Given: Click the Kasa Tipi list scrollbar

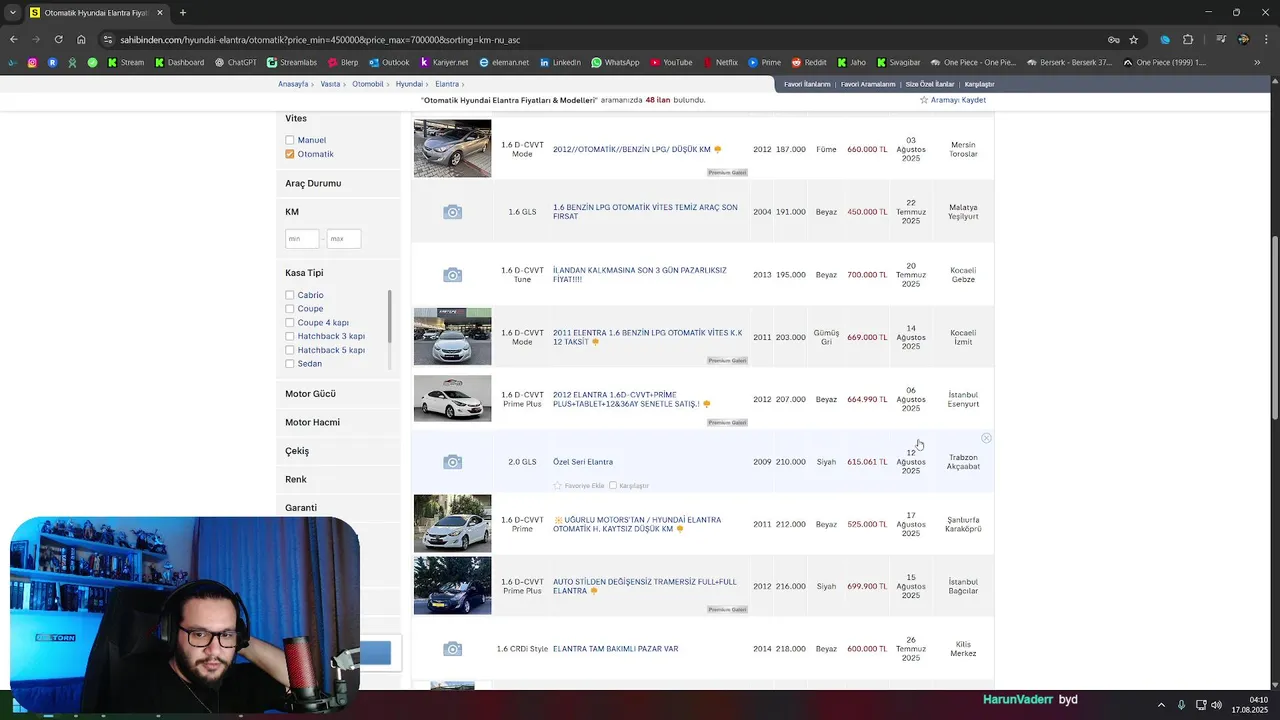Looking at the screenshot, I should click(389, 315).
